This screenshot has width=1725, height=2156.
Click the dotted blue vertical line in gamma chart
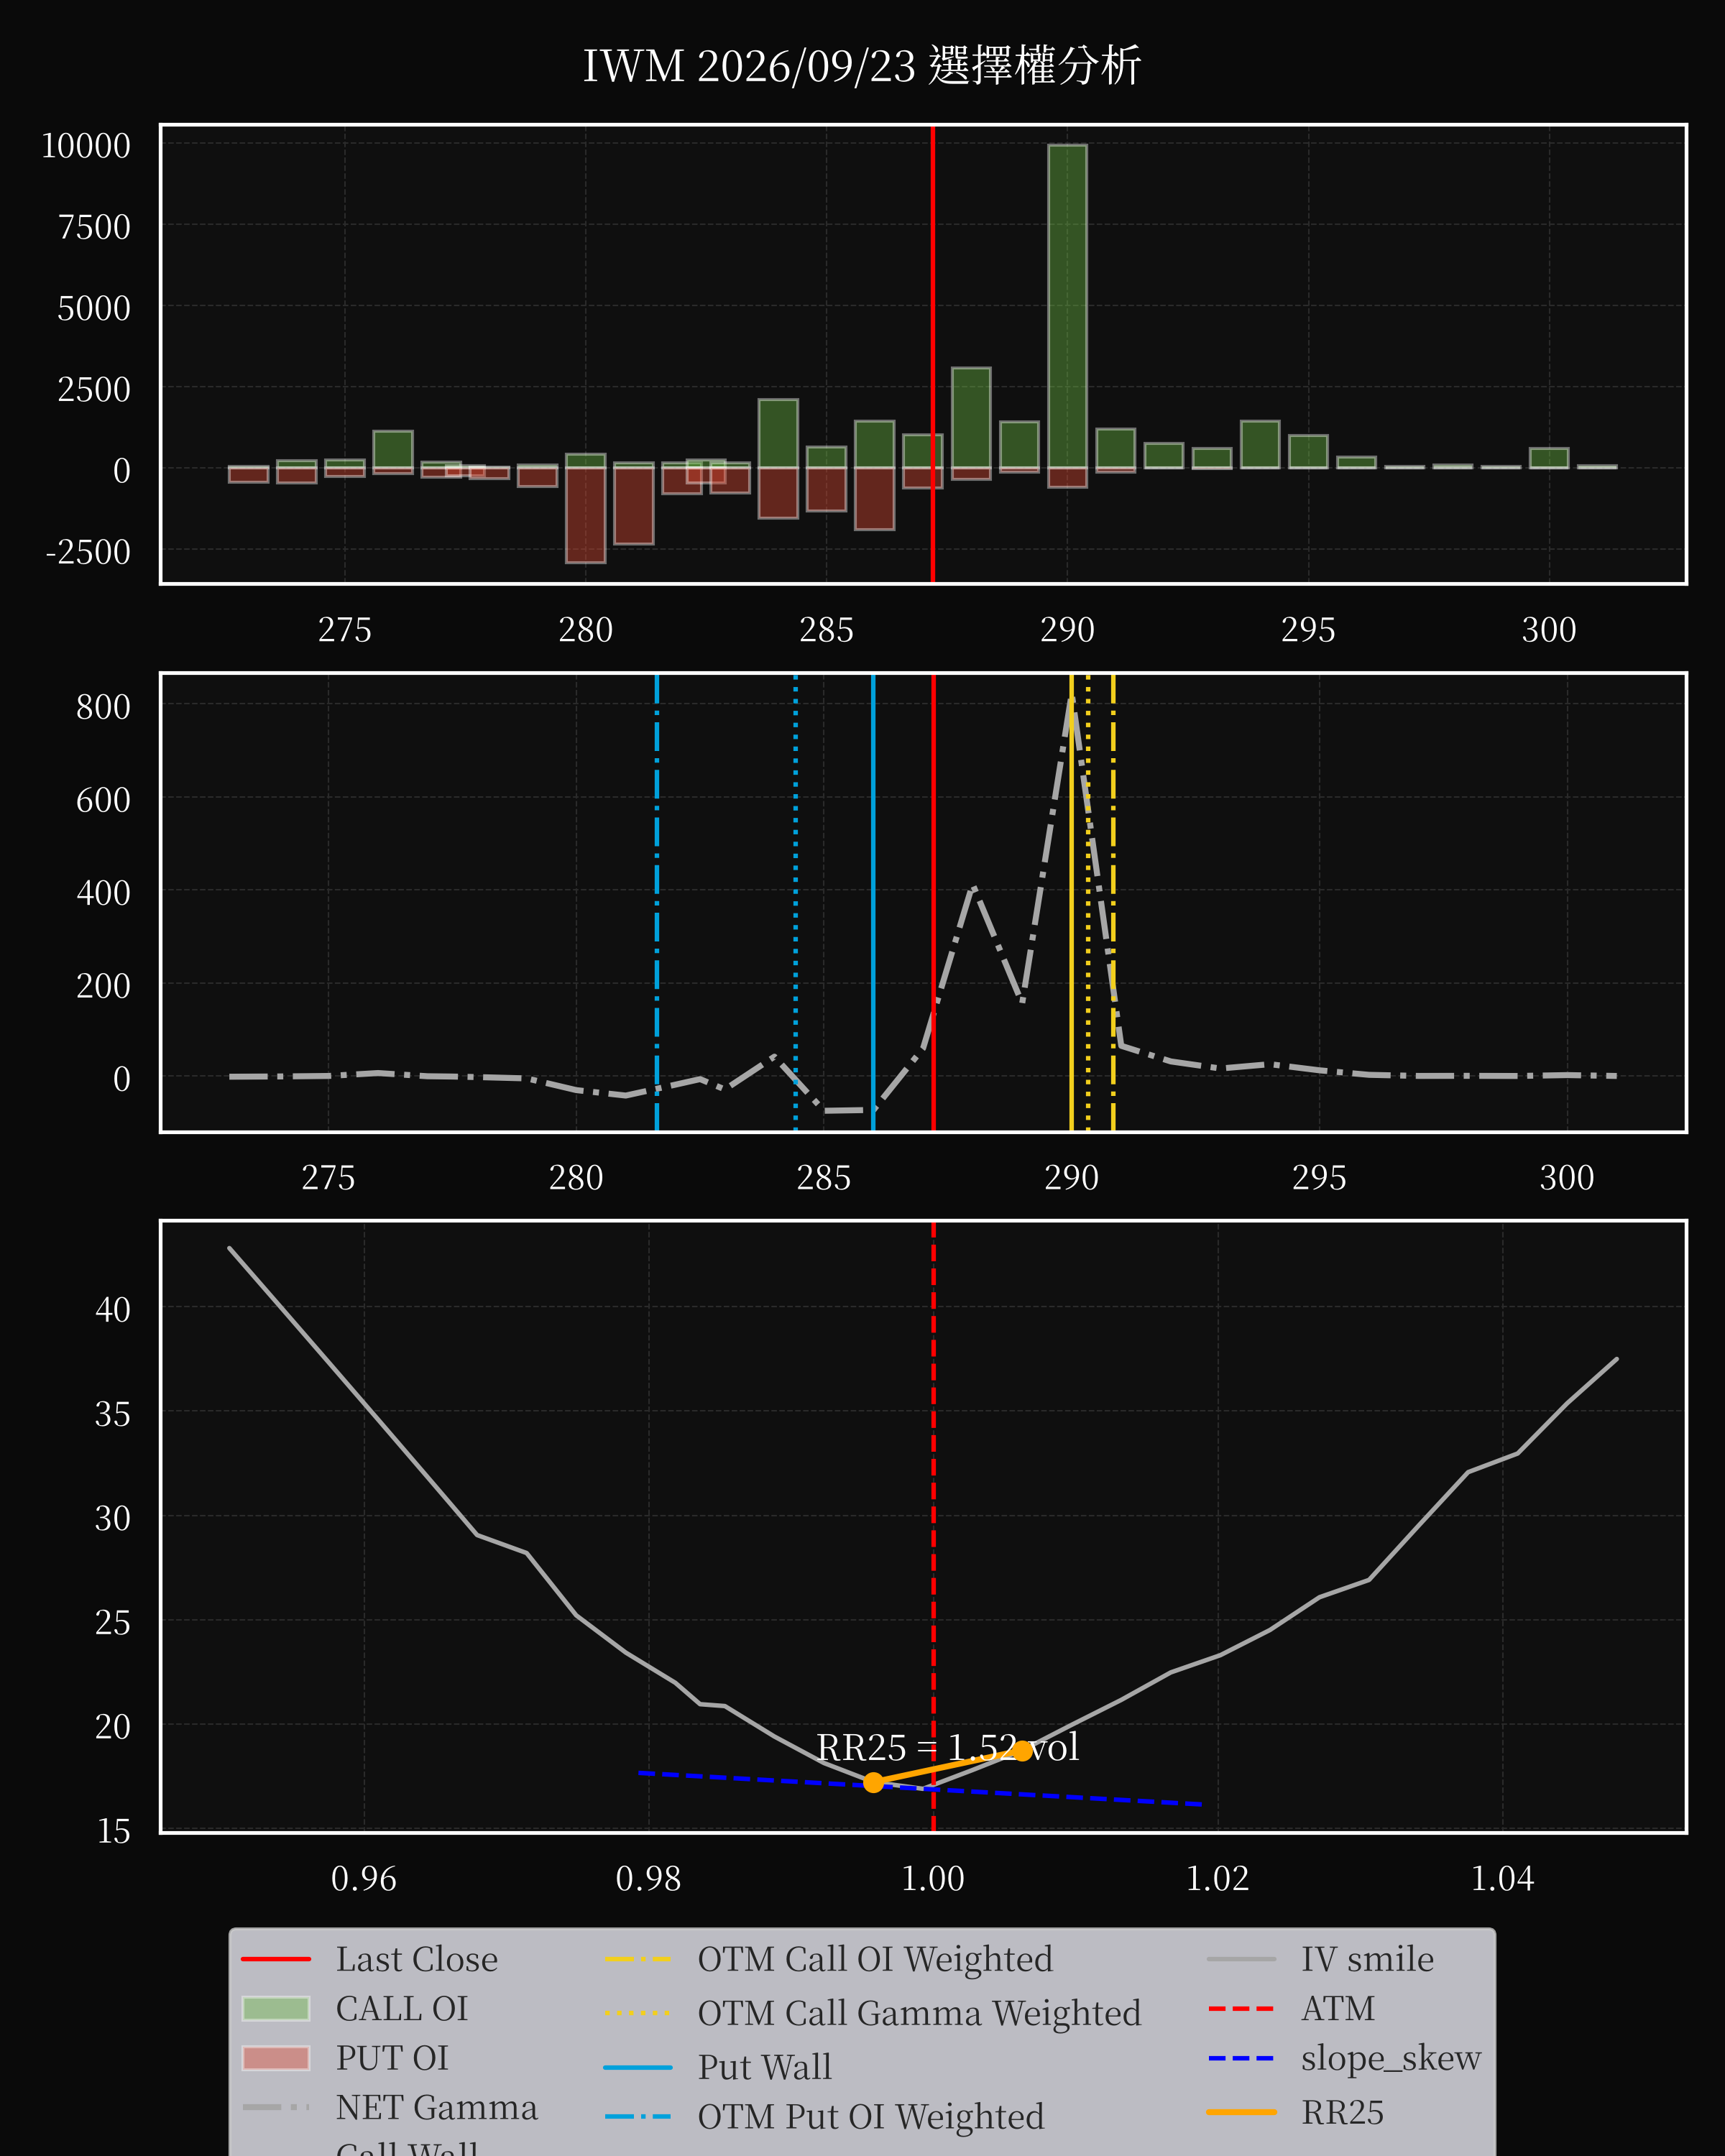pos(796,903)
